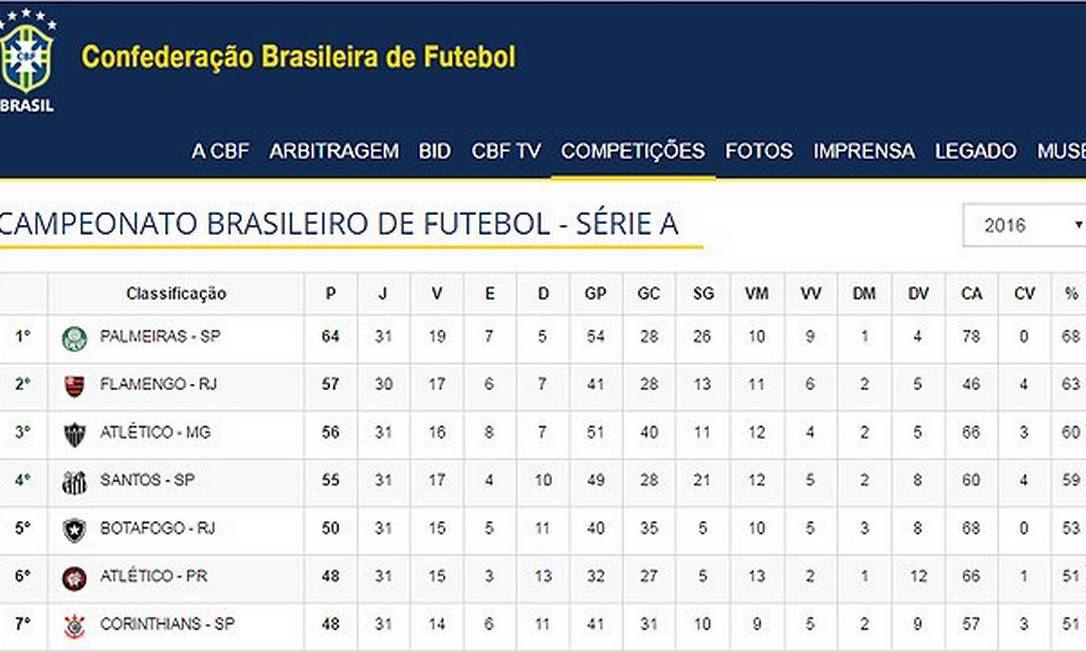
Task: Click the Classificação column header
Action: pos(176,293)
